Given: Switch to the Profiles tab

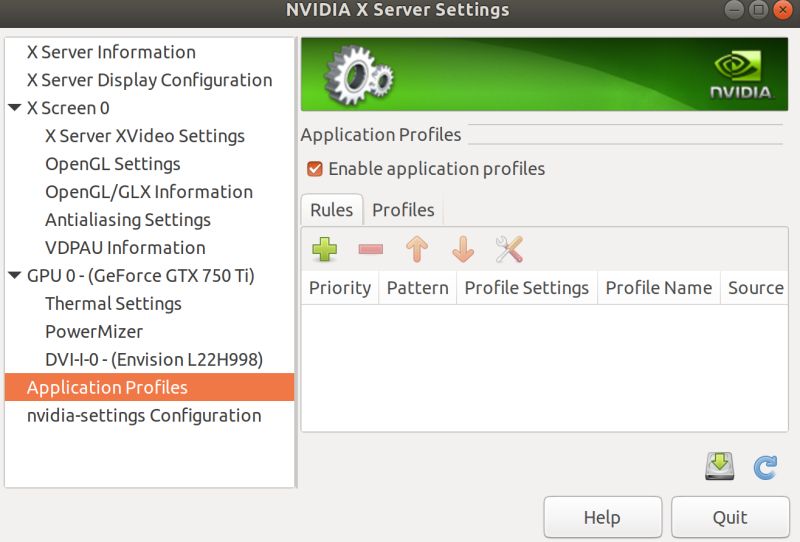Looking at the screenshot, I should [403, 210].
